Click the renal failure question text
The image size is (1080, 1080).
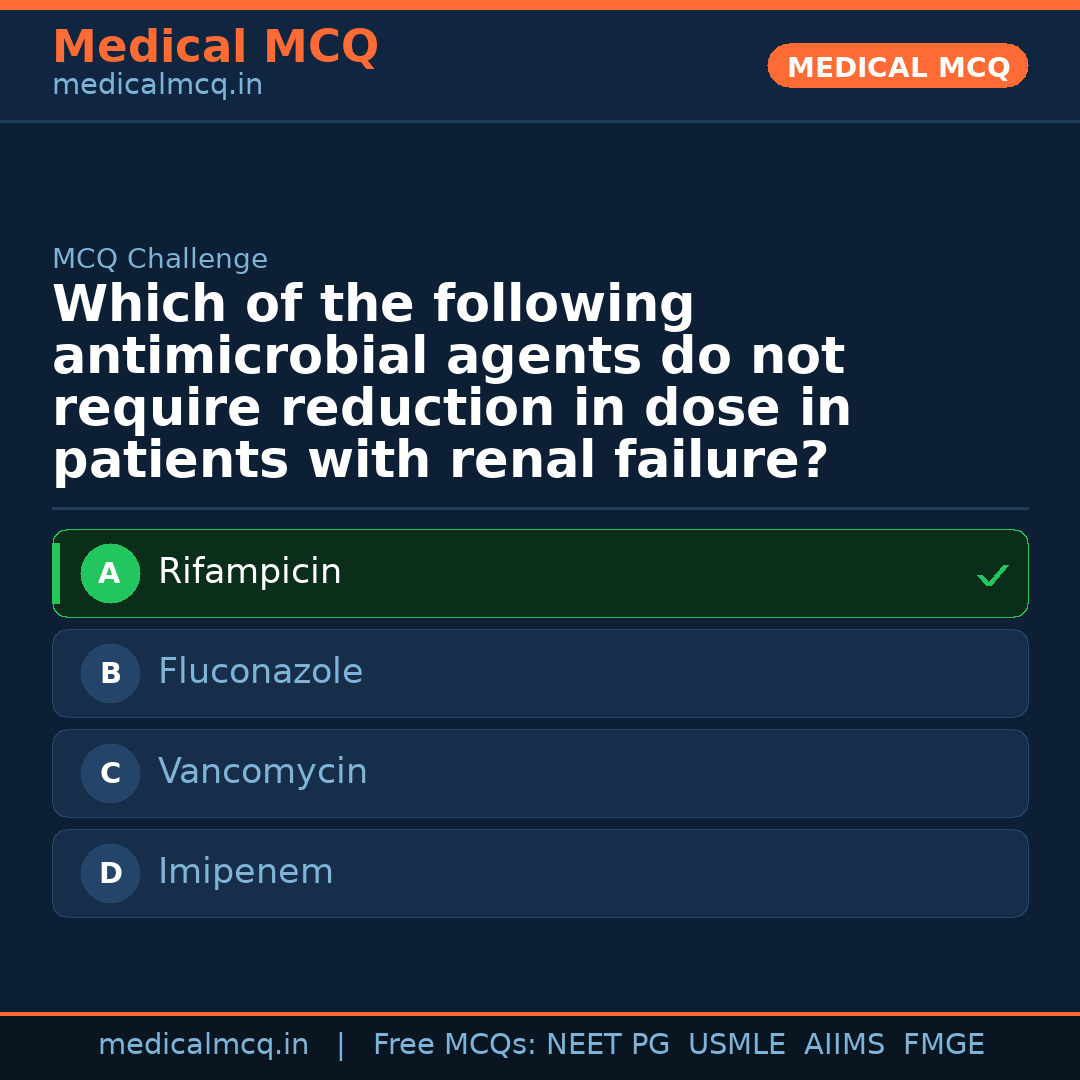tap(451, 383)
